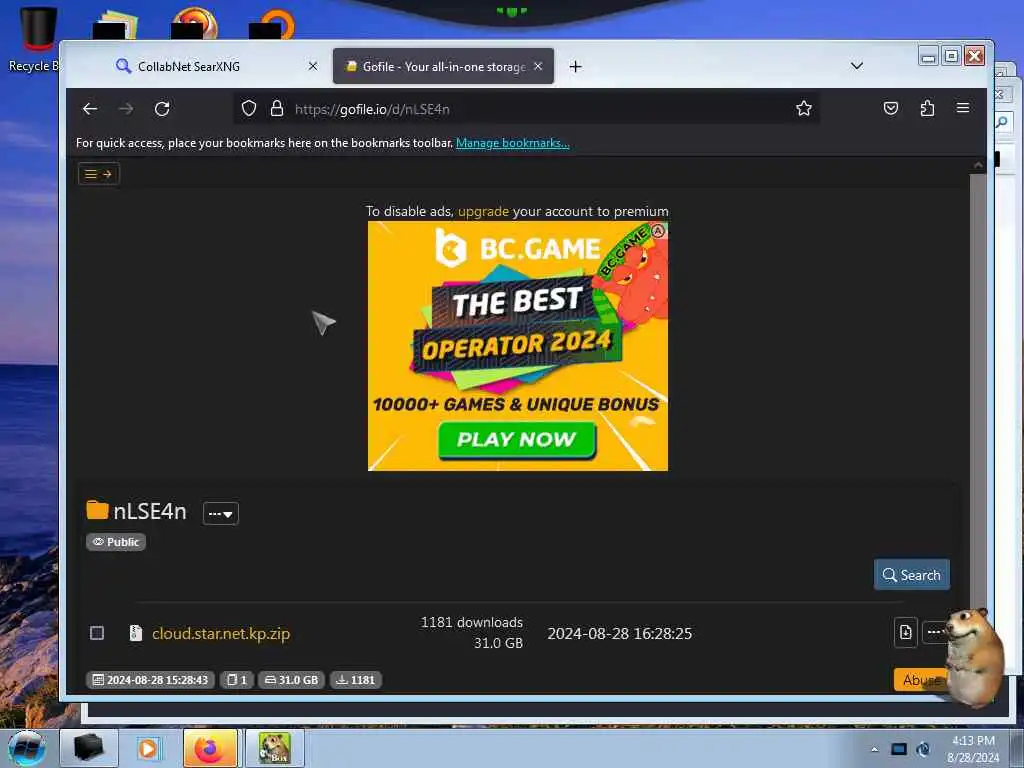Reload the gofile page

(162, 109)
